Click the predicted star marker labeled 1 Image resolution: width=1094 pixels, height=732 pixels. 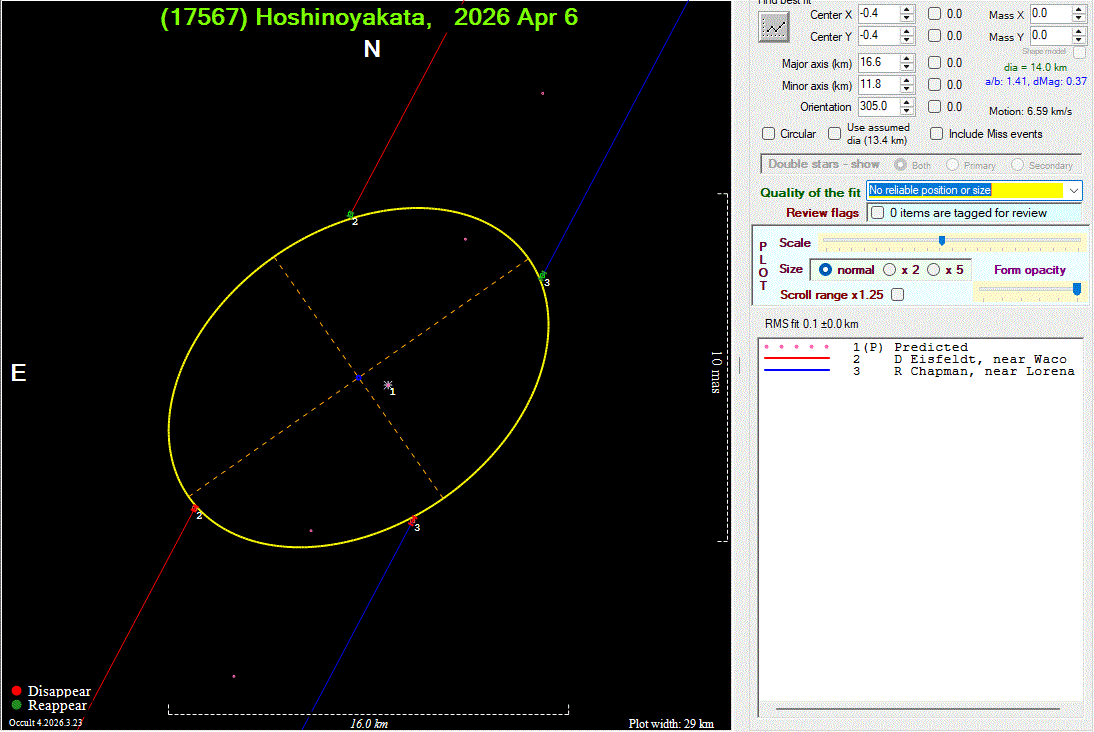(388, 385)
